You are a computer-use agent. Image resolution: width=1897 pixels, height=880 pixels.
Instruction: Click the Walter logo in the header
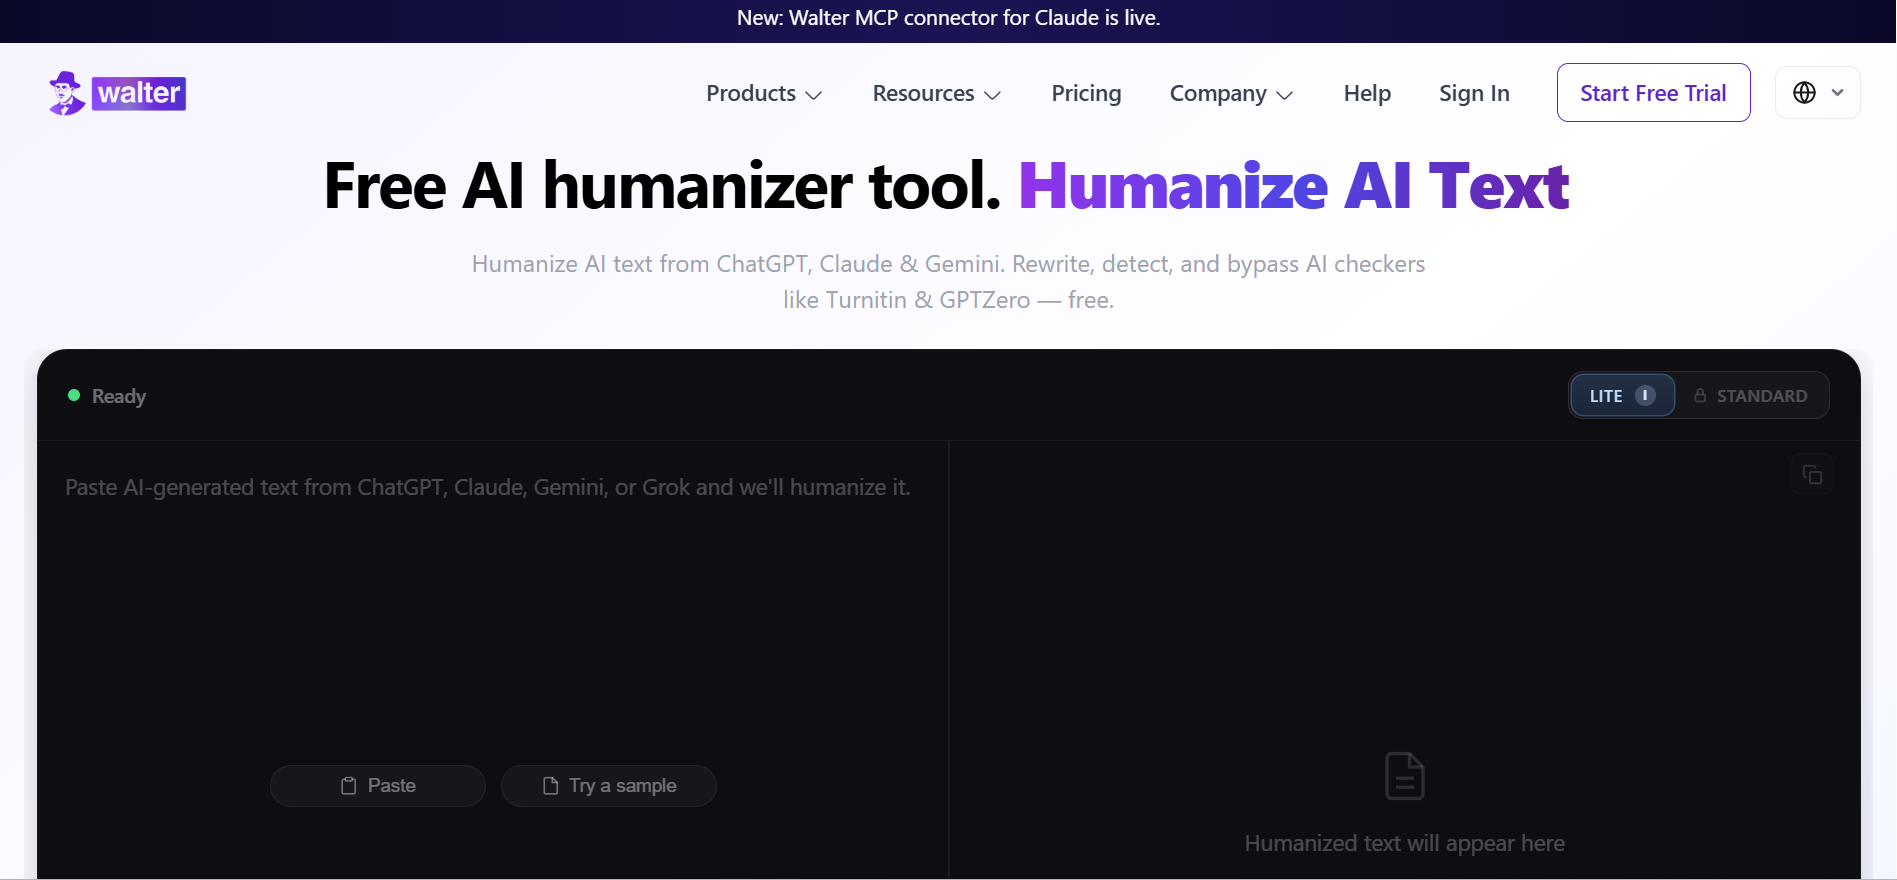tap(117, 93)
